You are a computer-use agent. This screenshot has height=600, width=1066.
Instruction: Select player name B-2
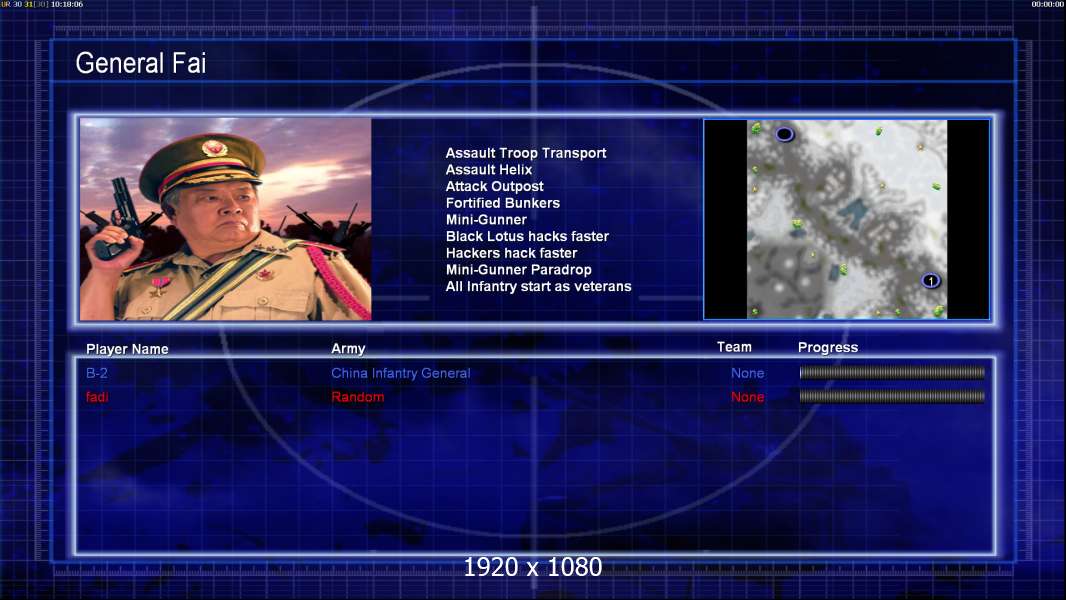pos(97,373)
